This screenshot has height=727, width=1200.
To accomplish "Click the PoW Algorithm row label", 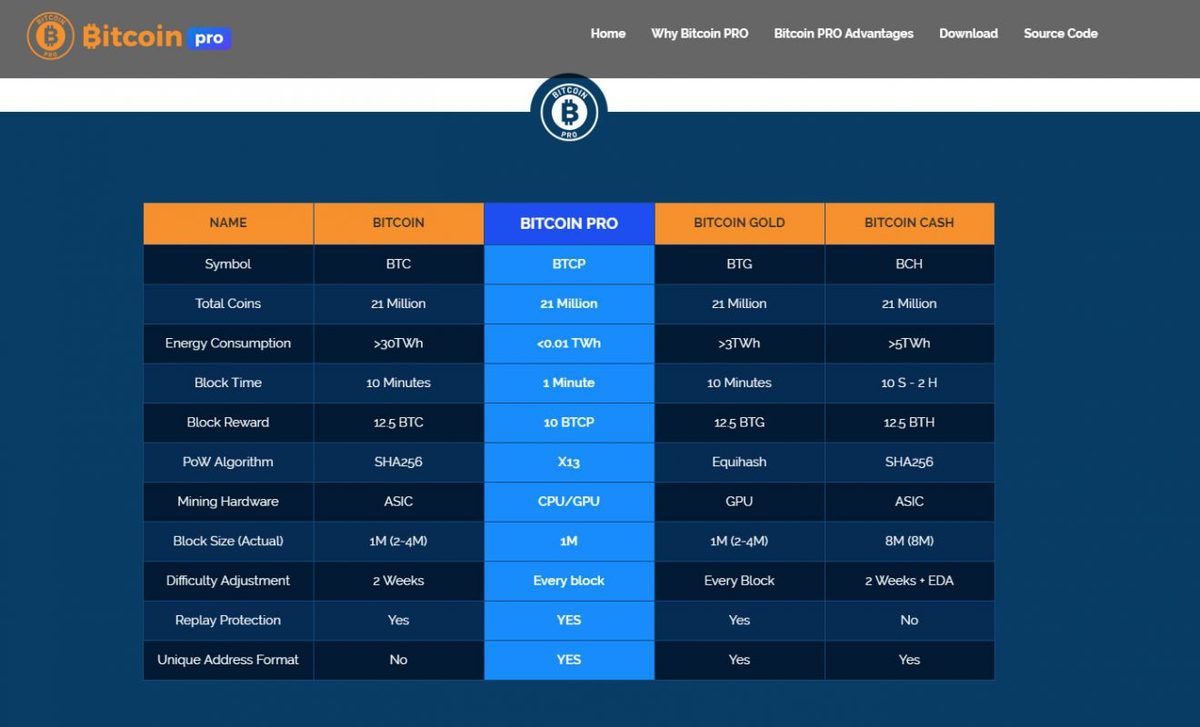I will pyautogui.click(x=228, y=462).
